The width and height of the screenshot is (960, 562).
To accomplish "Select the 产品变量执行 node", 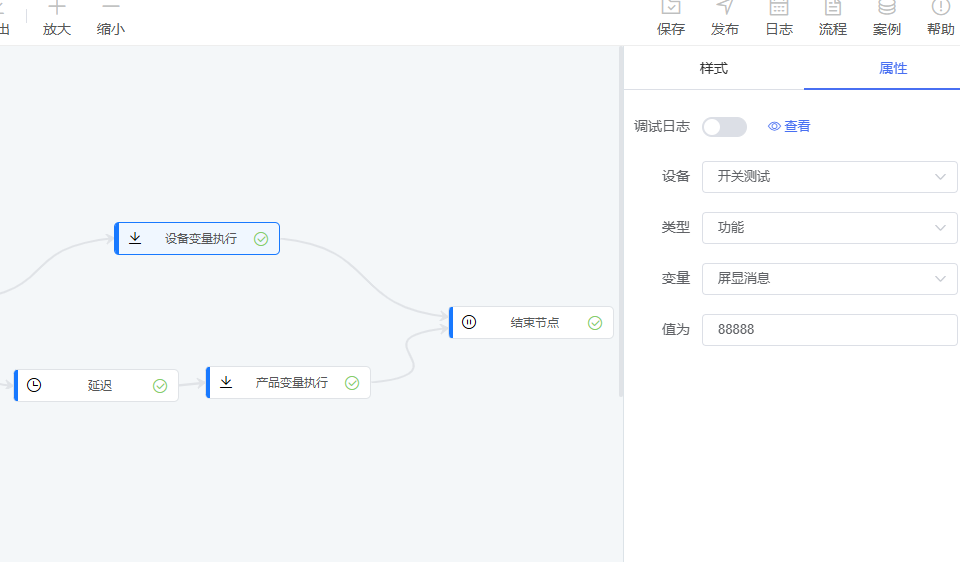I will [290, 383].
